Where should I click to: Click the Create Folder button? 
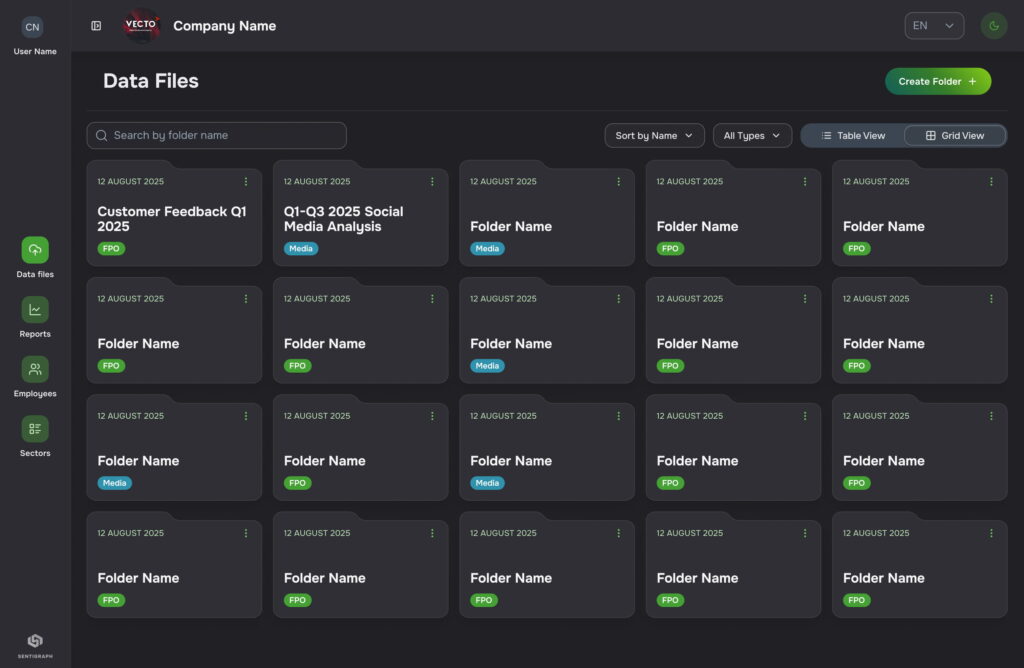point(937,82)
